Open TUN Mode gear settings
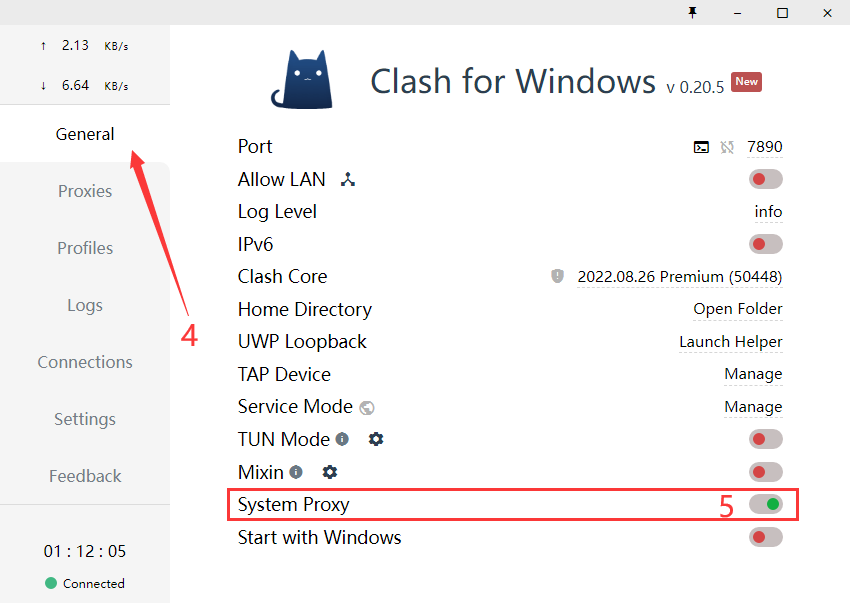Viewport: 850px width, 603px height. [x=376, y=439]
